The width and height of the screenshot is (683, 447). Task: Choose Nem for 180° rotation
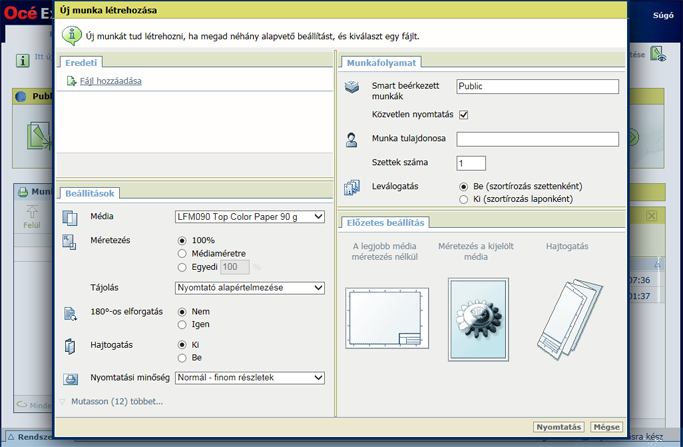click(182, 312)
